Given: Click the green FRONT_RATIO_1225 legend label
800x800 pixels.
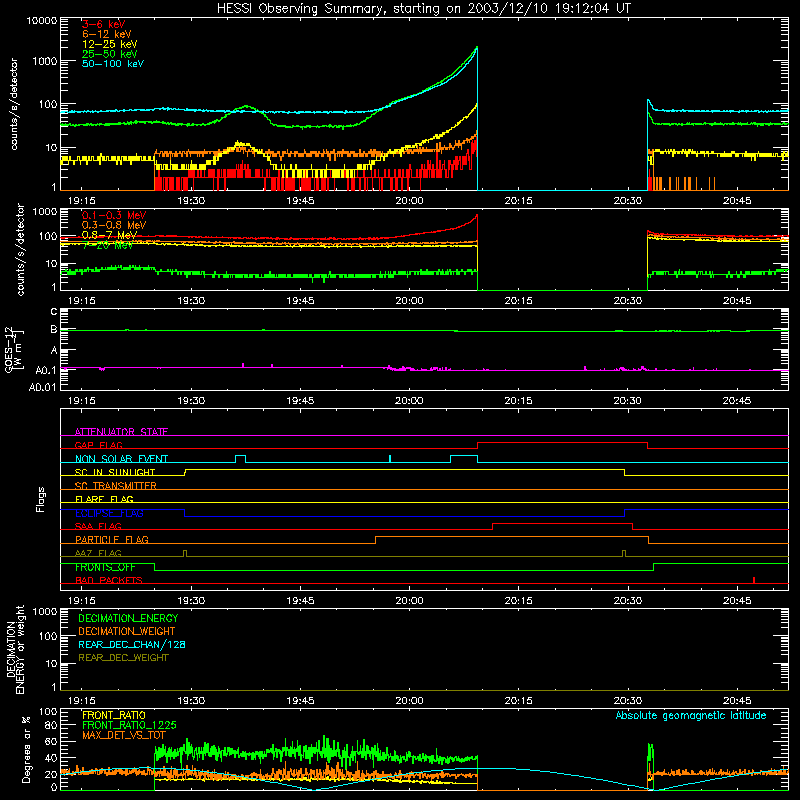Looking at the screenshot, I should tap(129, 725).
